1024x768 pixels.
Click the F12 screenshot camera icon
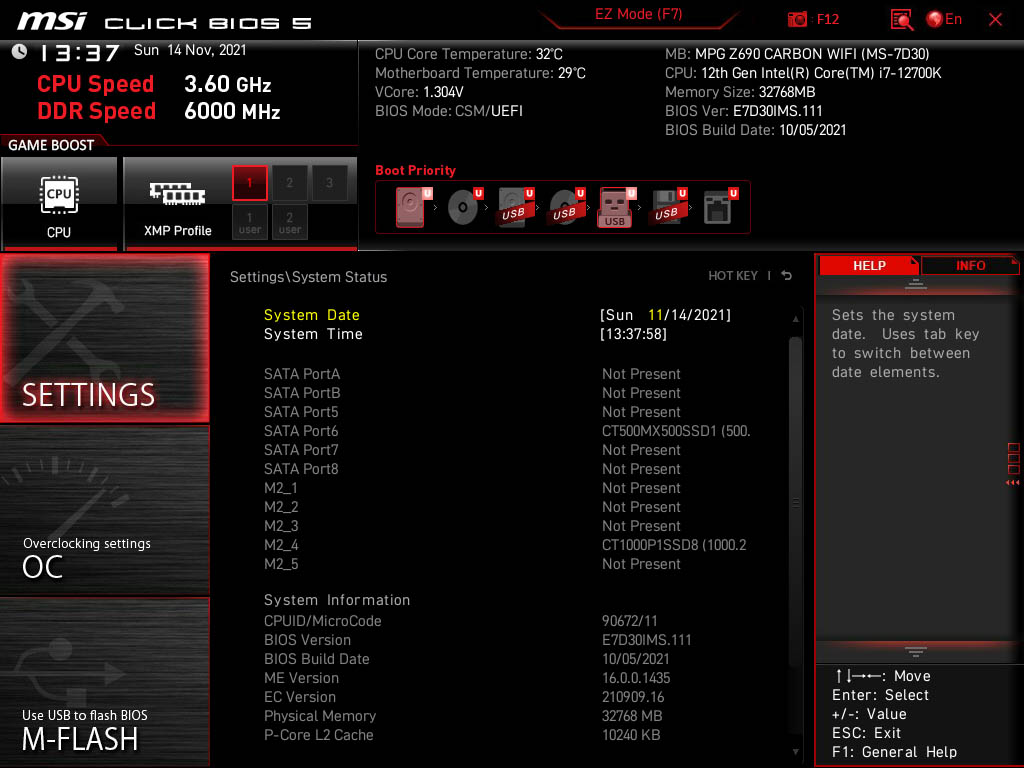[x=798, y=19]
